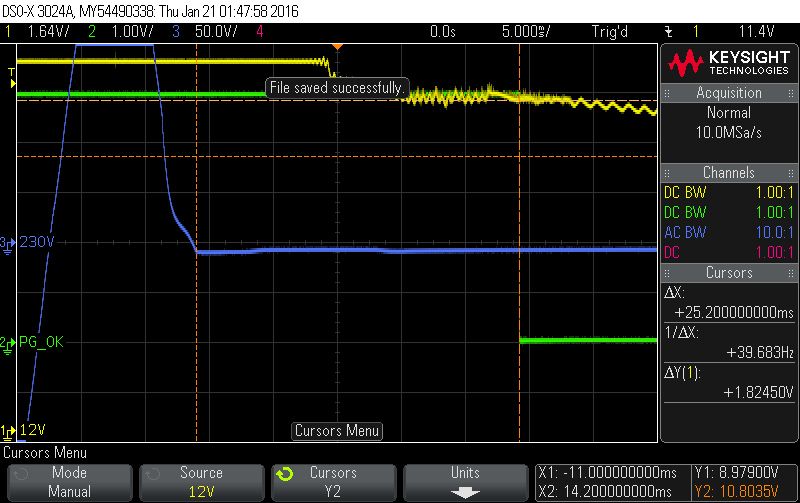Select the yellow DC BW 1.00:1 channel row
The width and height of the screenshot is (800, 503).
(729, 193)
